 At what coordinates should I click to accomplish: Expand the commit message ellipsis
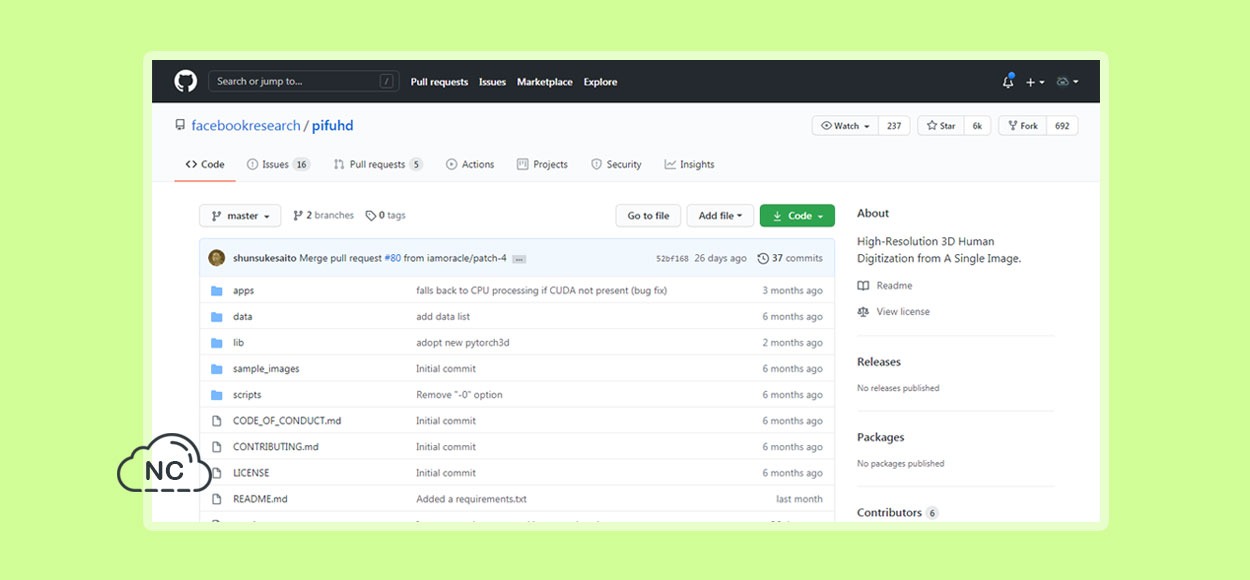coord(518,259)
